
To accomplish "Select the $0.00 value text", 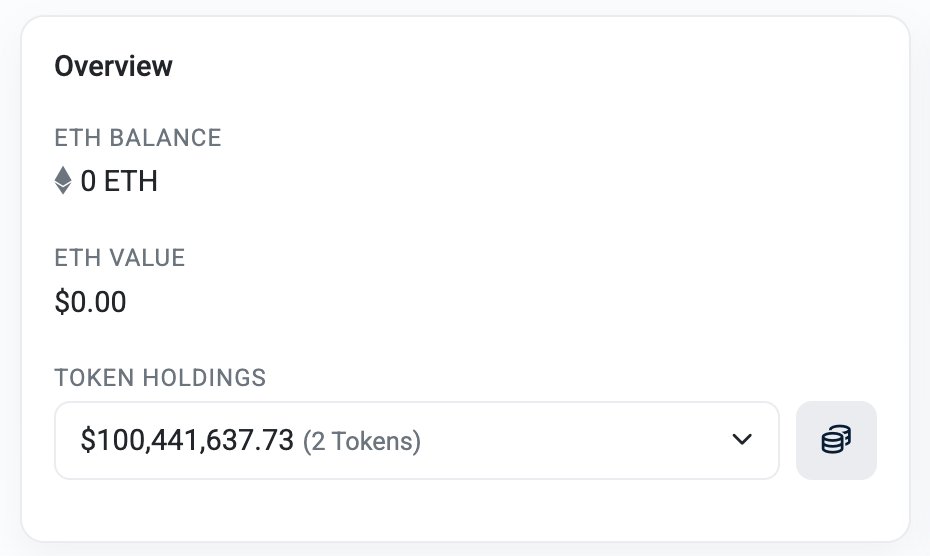I will point(90,302).
